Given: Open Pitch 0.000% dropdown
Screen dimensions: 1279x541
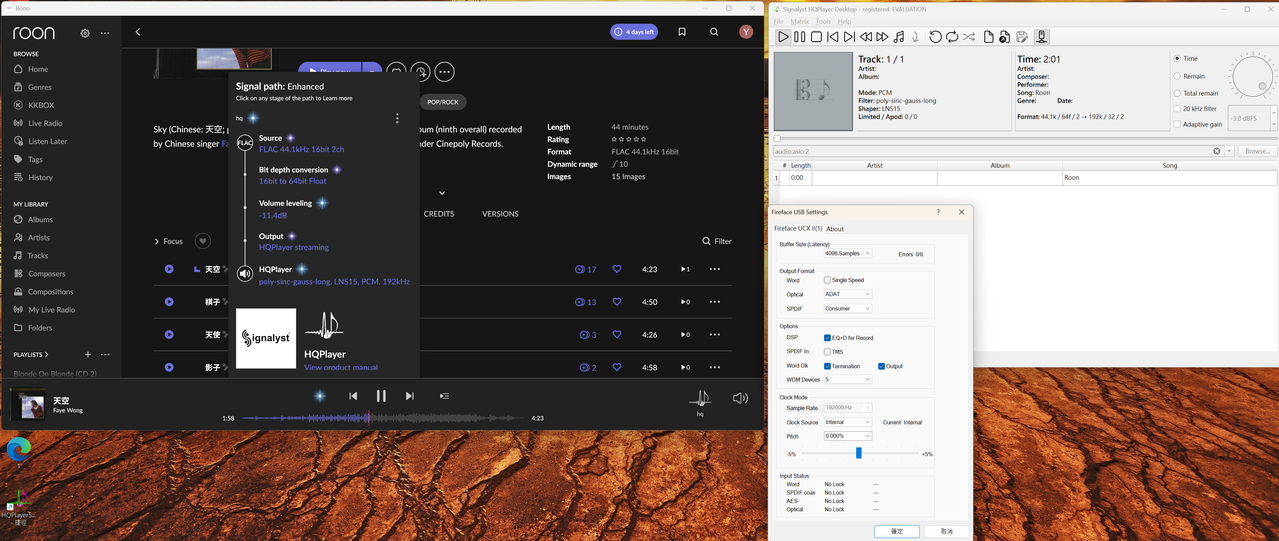Looking at the screenshot, I should (x=847, y=436).
